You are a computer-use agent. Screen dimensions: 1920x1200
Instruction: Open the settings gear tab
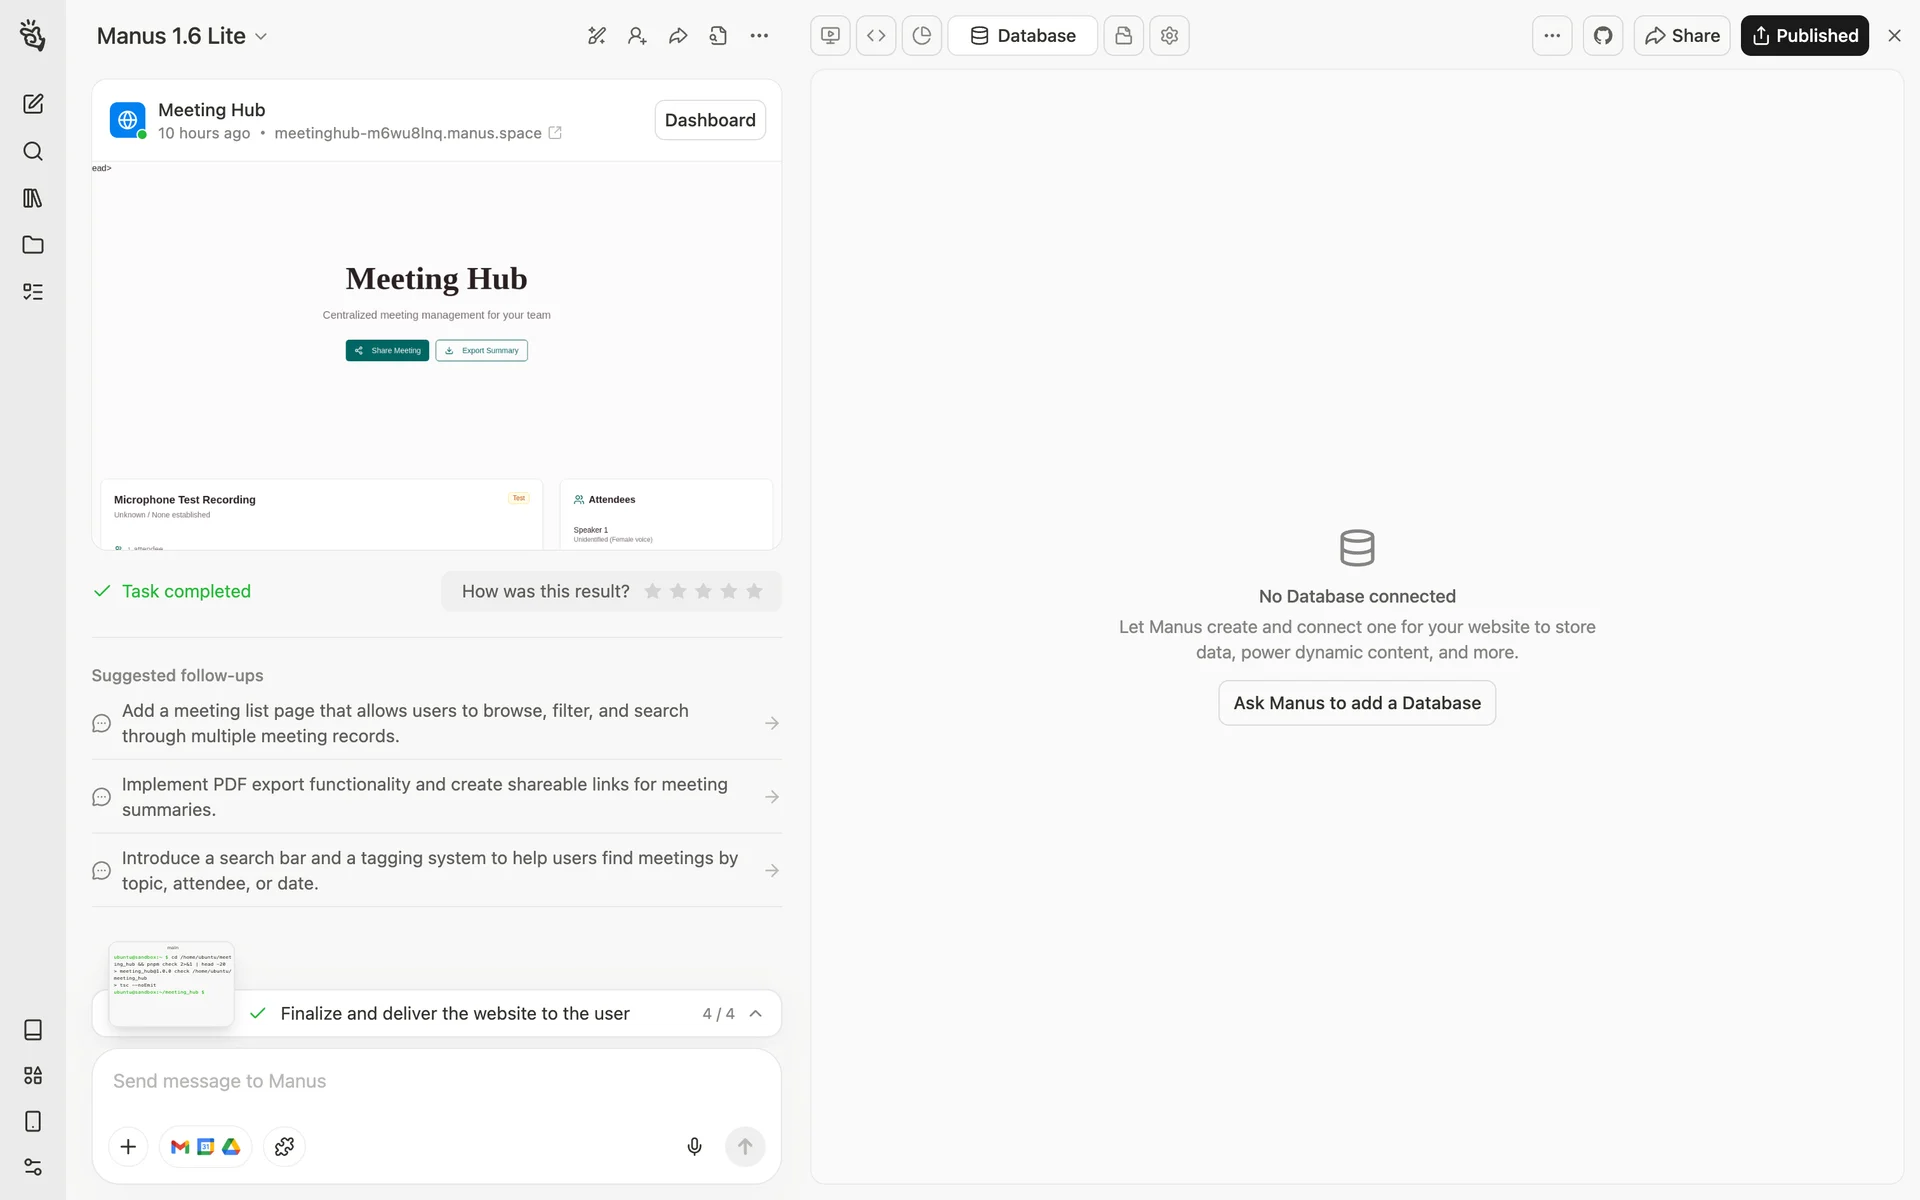coord(1169,36)
